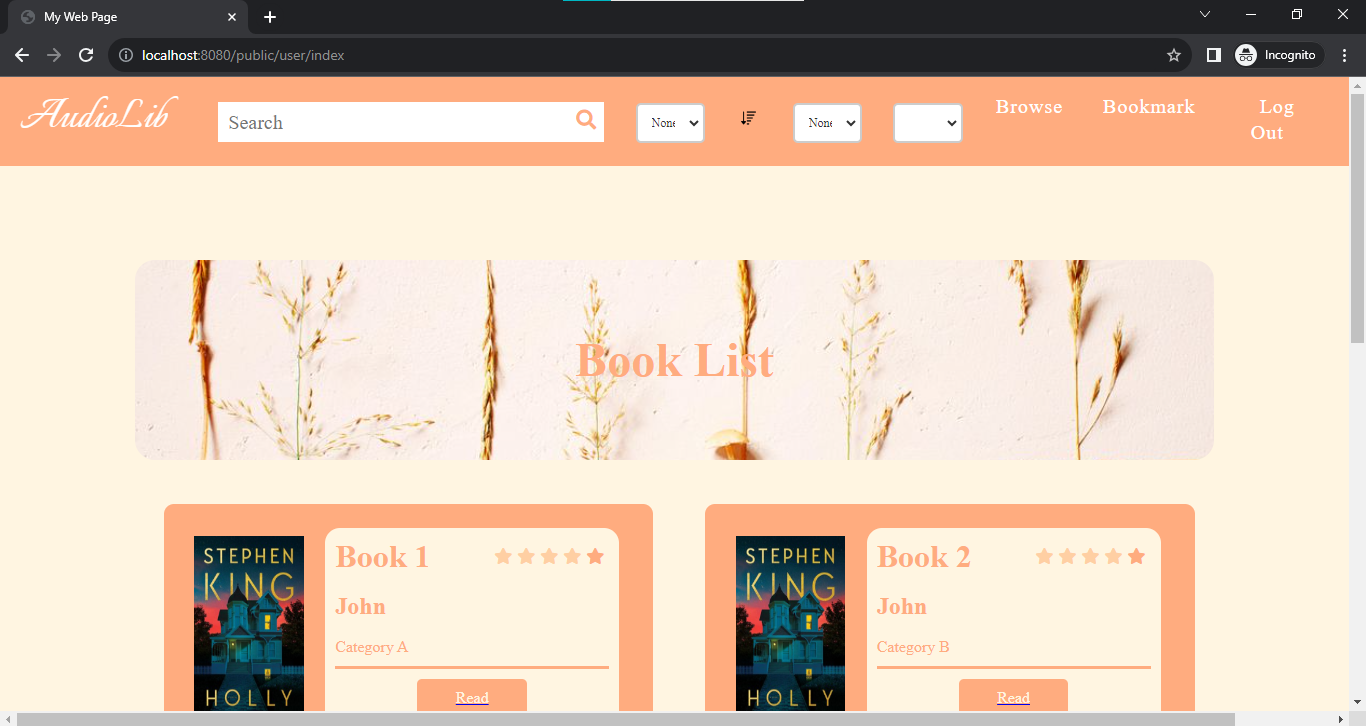Click Read button for Book 2
The width and height of the screenshot is (1366, 726).
(x=1013, y=696)
